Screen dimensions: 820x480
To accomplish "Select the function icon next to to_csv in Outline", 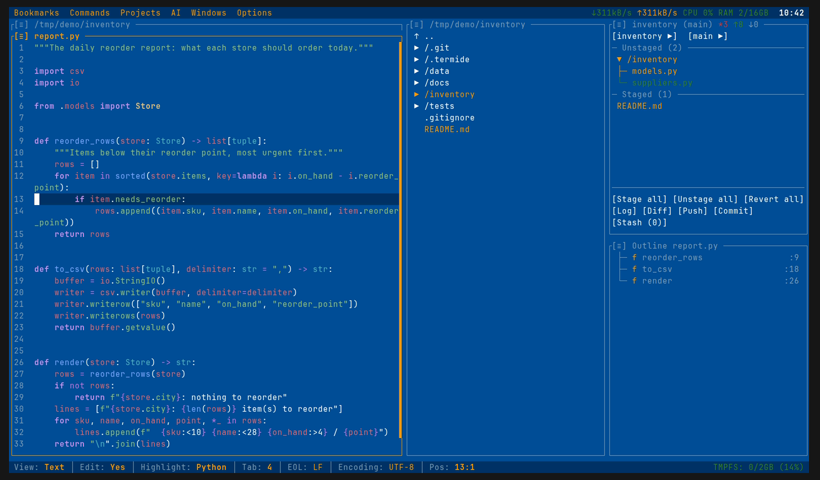I will 634,269.
